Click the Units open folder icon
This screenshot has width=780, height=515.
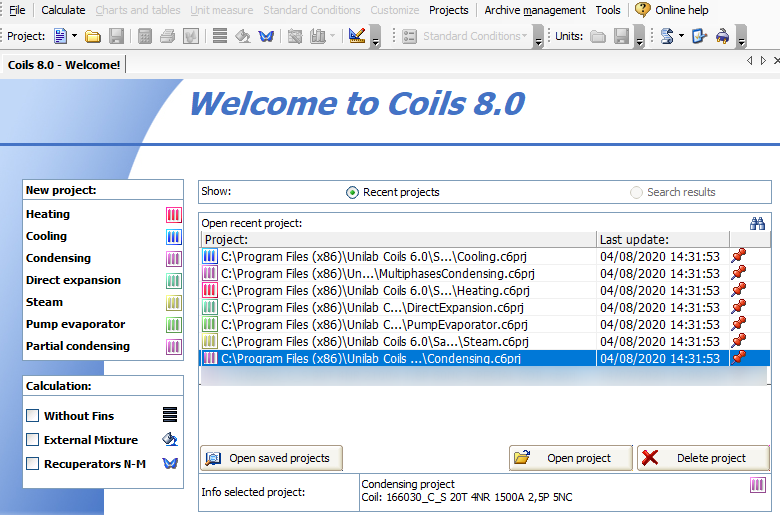point(598,36)
